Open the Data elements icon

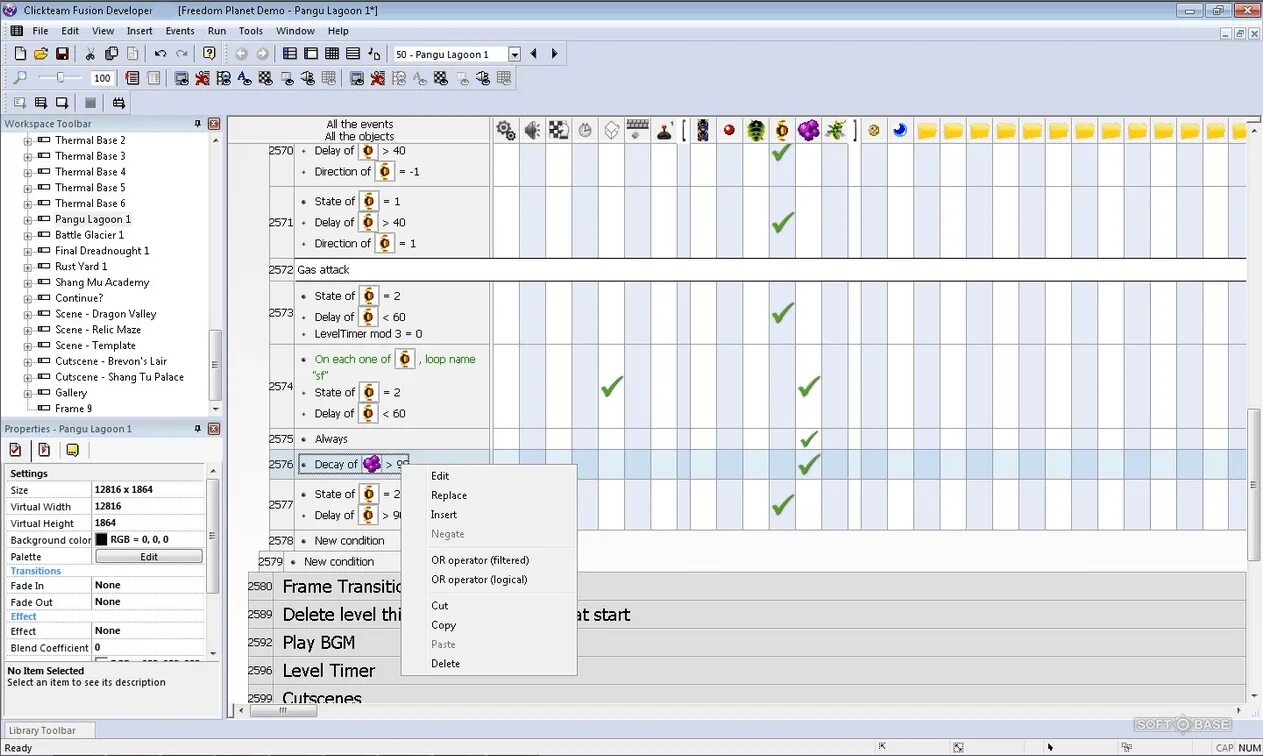[x=374, y=54]
